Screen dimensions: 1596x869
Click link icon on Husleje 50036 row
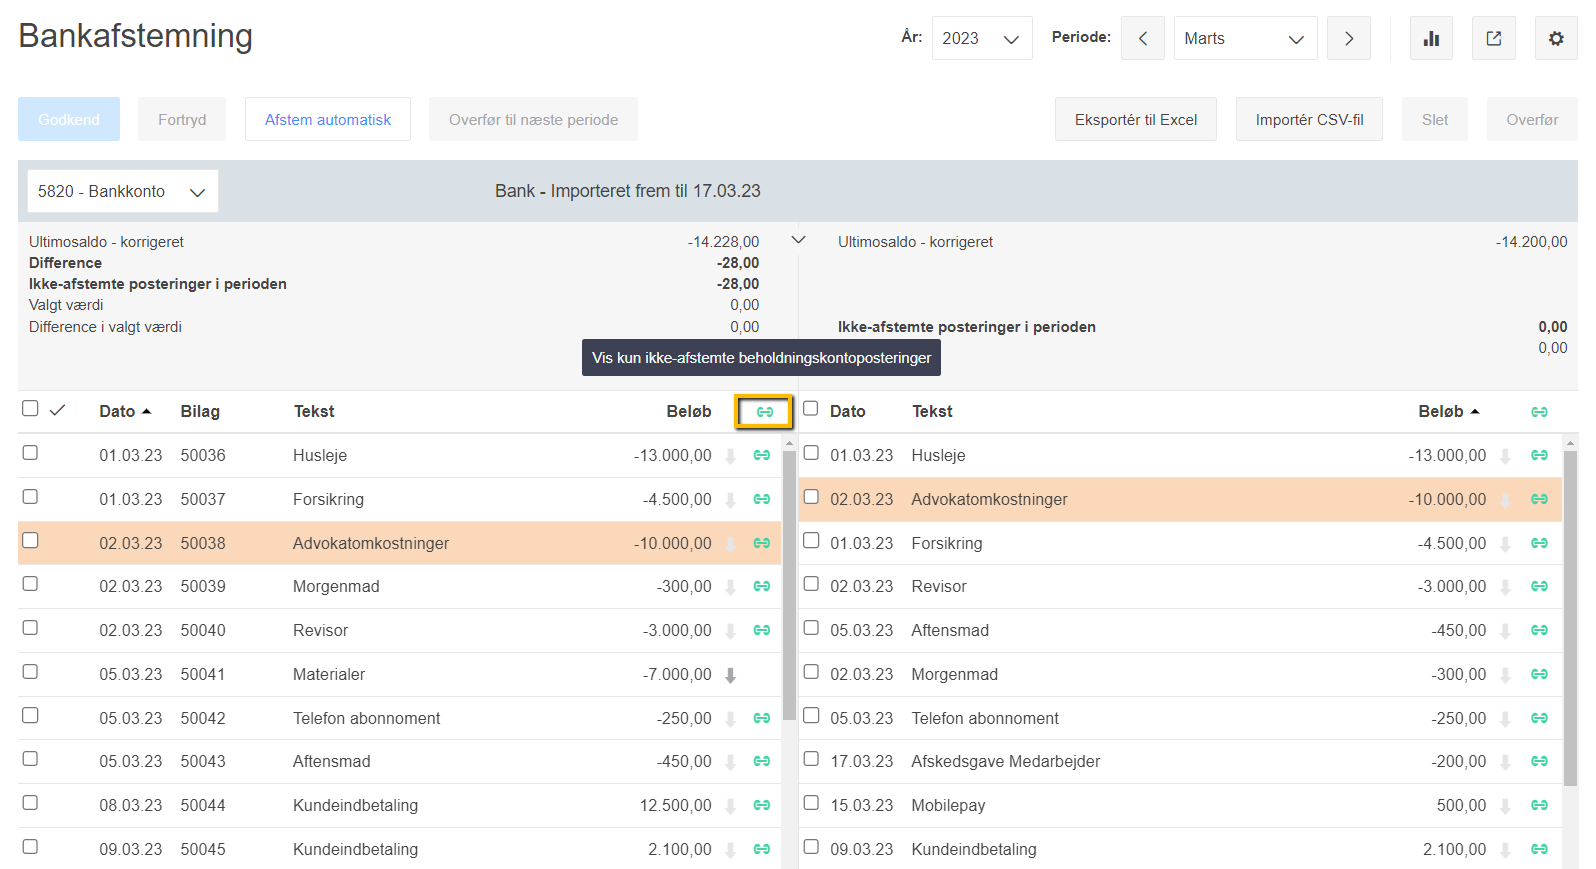(762, 456)
